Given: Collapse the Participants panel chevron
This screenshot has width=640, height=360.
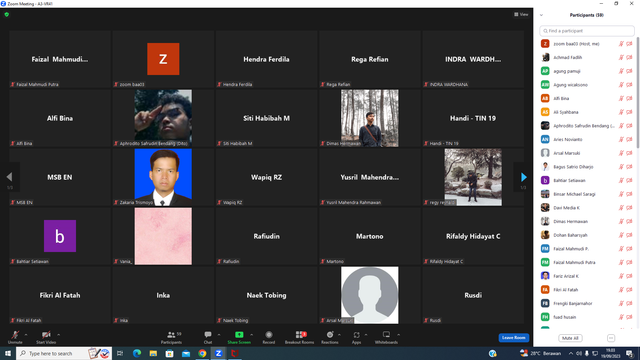Looking at the screenshot, I should coord(541,15).
